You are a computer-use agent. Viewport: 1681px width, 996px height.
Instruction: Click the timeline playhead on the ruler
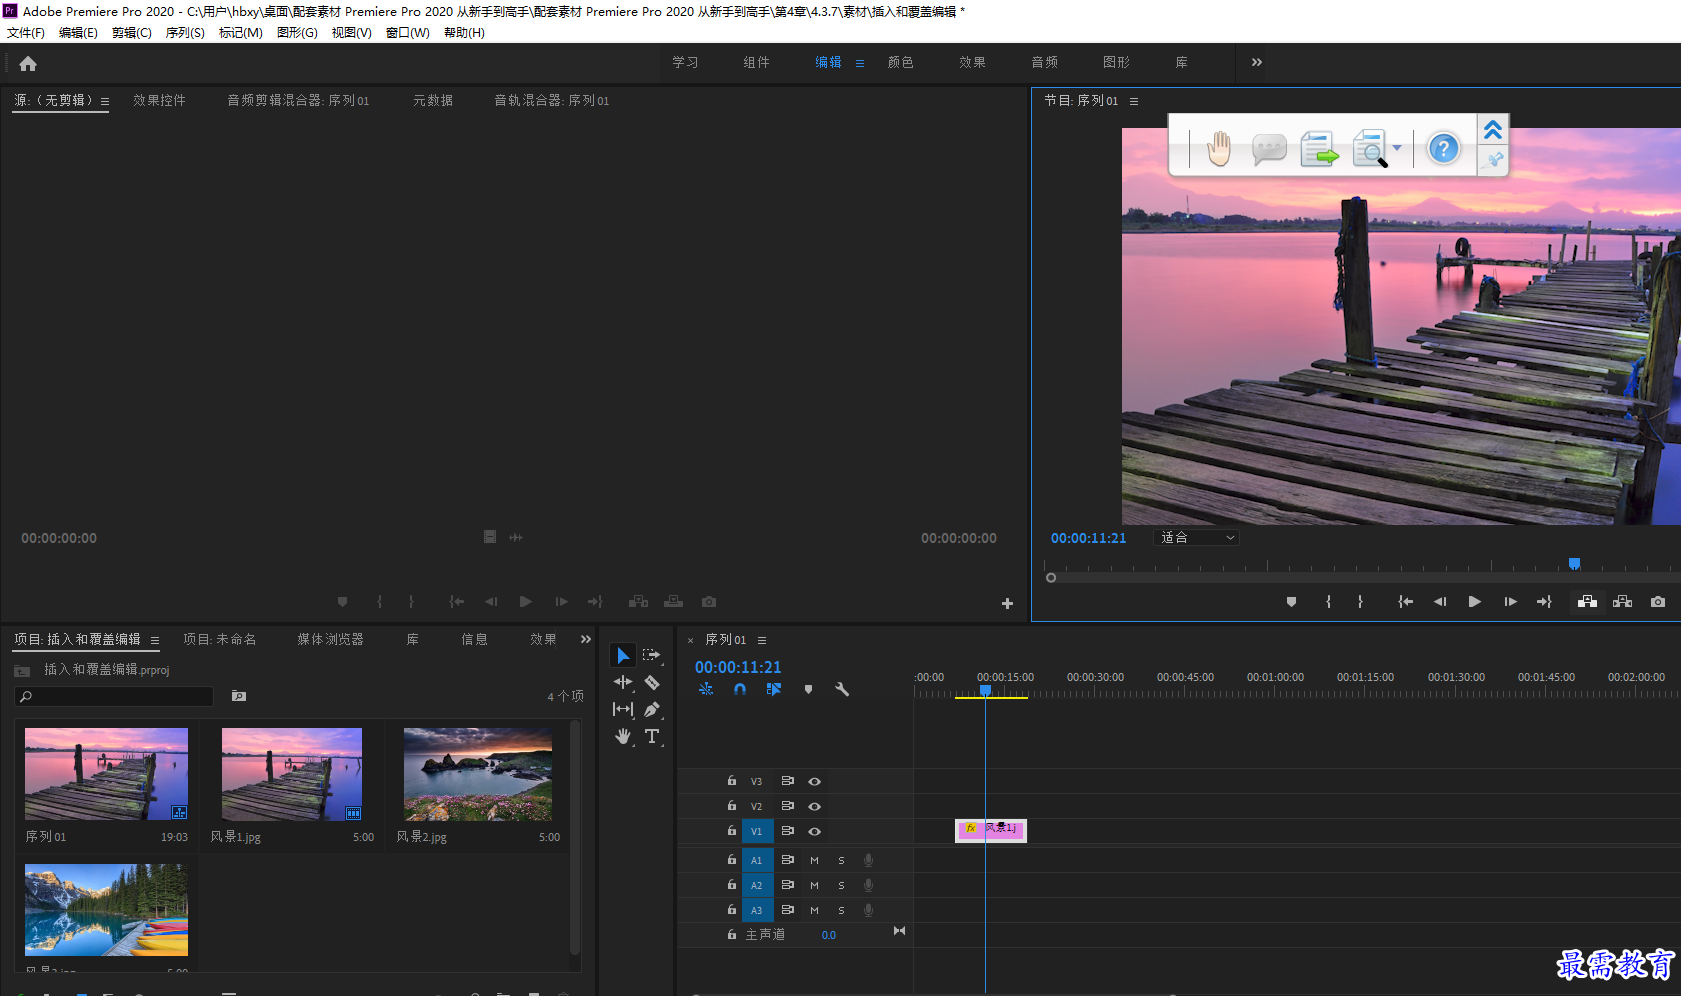point(985,690)
